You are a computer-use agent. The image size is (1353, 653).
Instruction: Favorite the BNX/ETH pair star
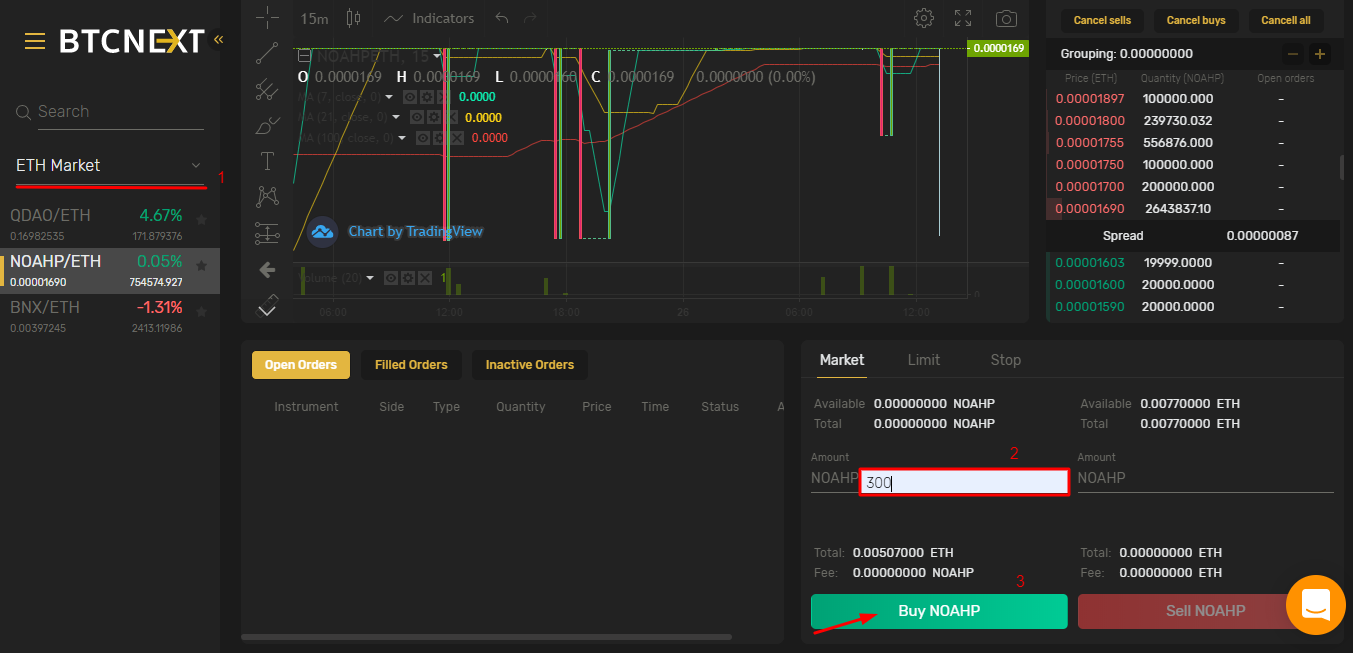point(202,311)
